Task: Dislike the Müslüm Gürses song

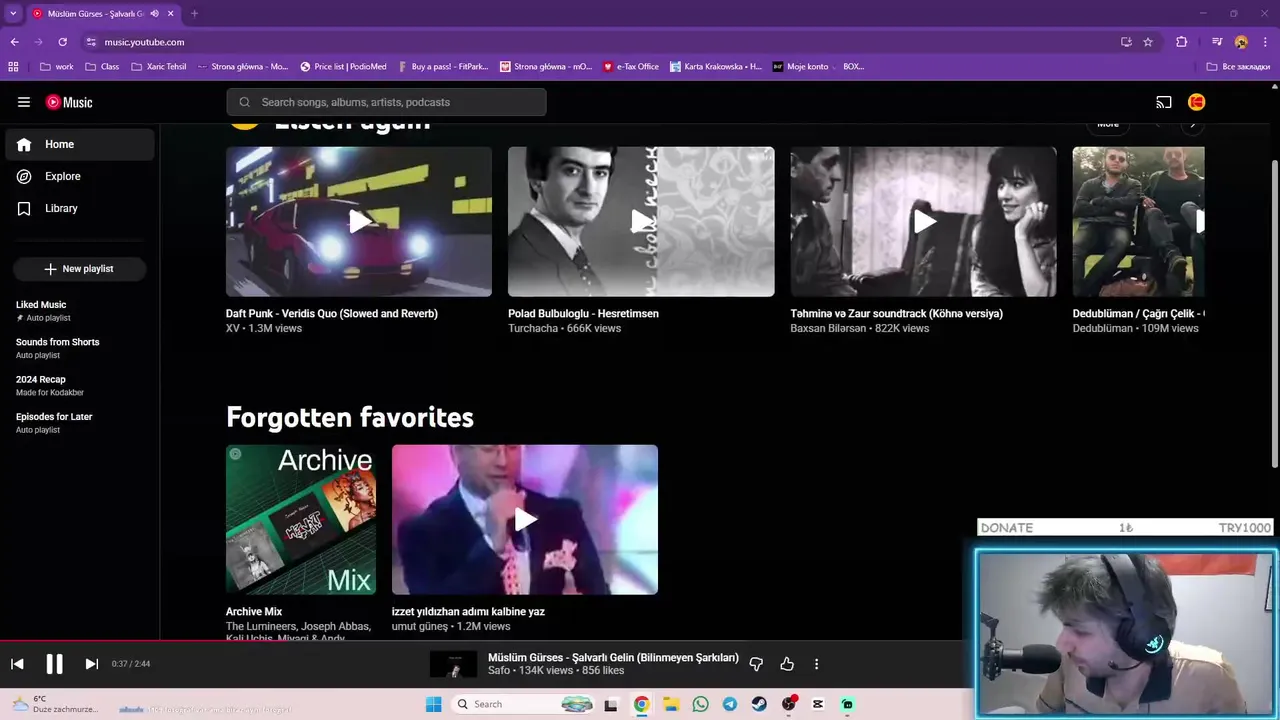Action: pyautogui.click(x=756, y=664)
